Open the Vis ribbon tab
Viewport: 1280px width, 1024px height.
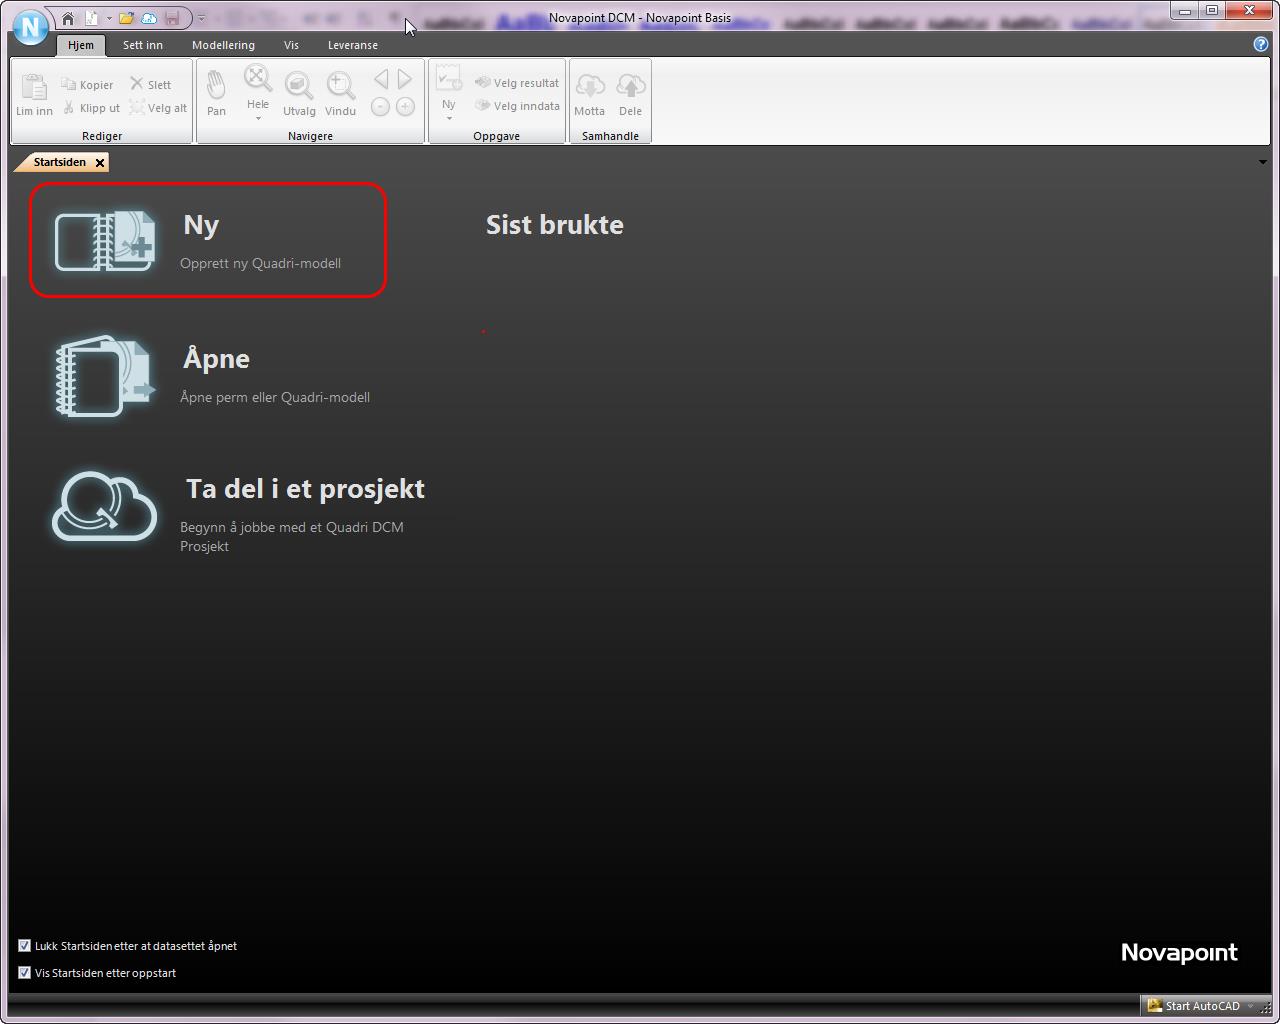click(x=291, y=45)
